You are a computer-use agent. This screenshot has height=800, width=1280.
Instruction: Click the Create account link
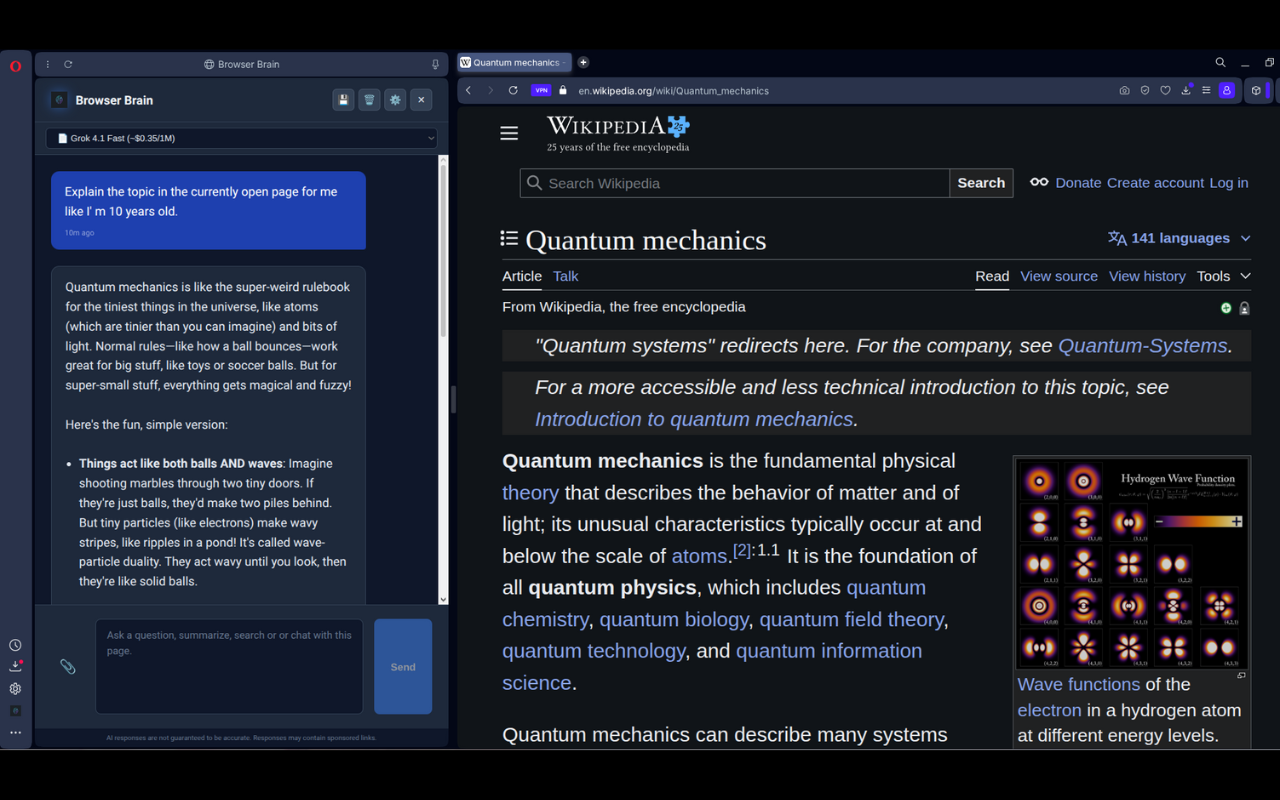click(1155, 183)
